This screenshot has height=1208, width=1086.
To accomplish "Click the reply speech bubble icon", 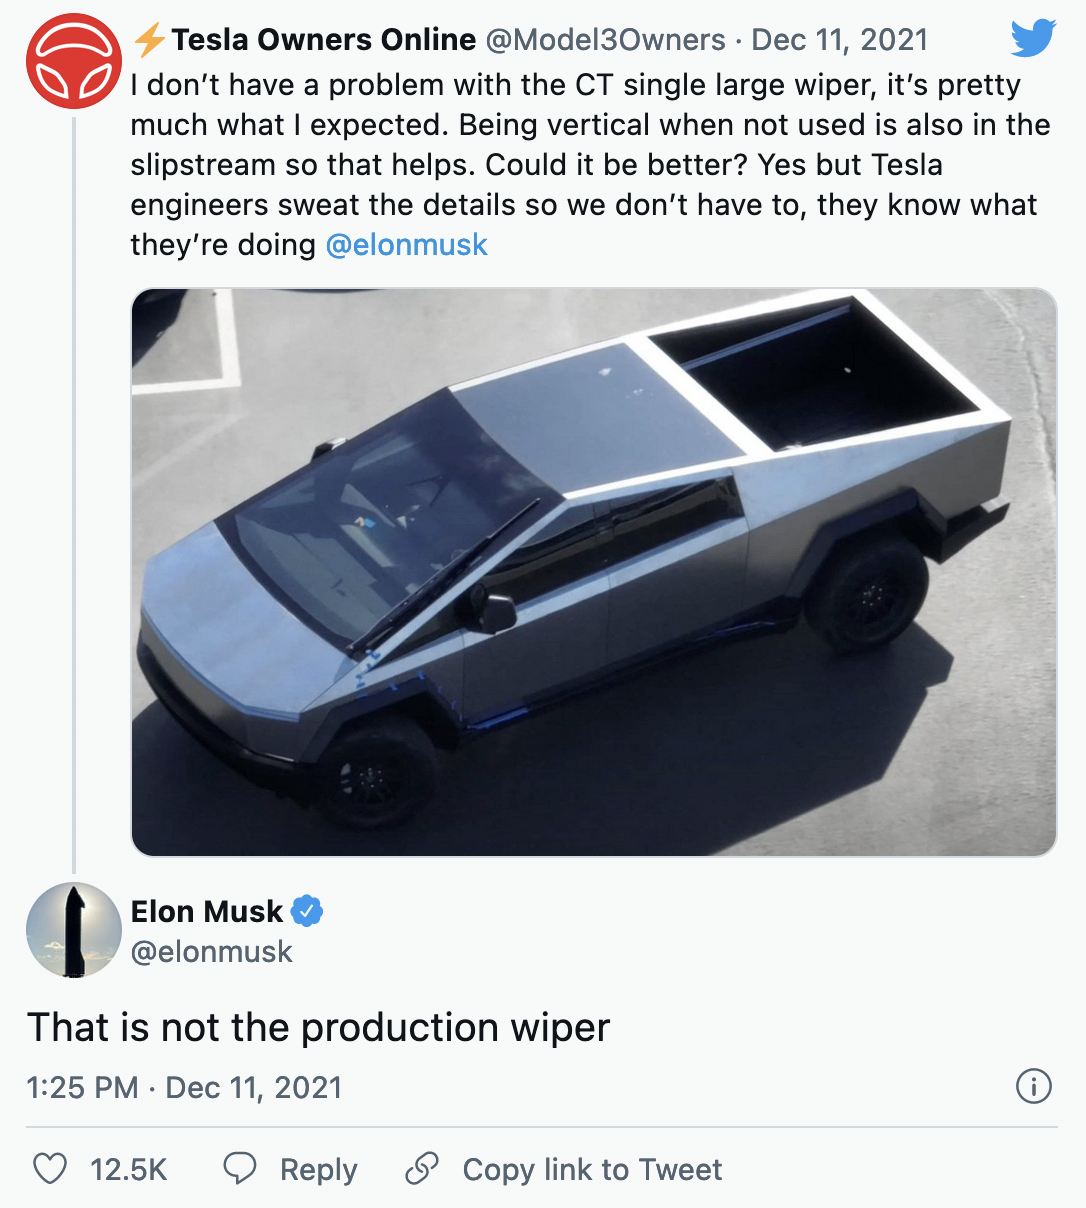I will (239, 1168).
